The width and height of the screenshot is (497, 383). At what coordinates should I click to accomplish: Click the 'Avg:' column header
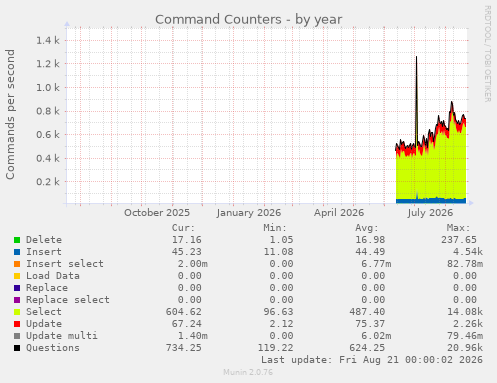(x=367, y=228)
